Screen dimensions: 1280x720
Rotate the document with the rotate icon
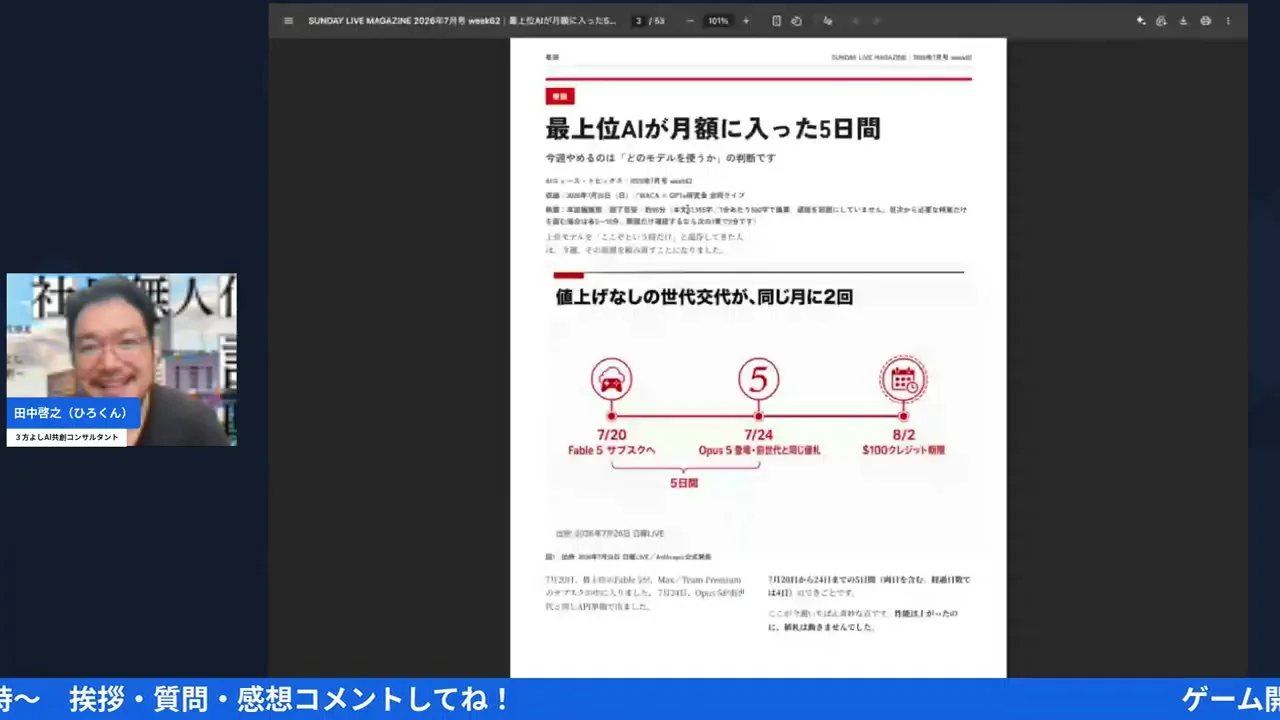tap(797, 21)
